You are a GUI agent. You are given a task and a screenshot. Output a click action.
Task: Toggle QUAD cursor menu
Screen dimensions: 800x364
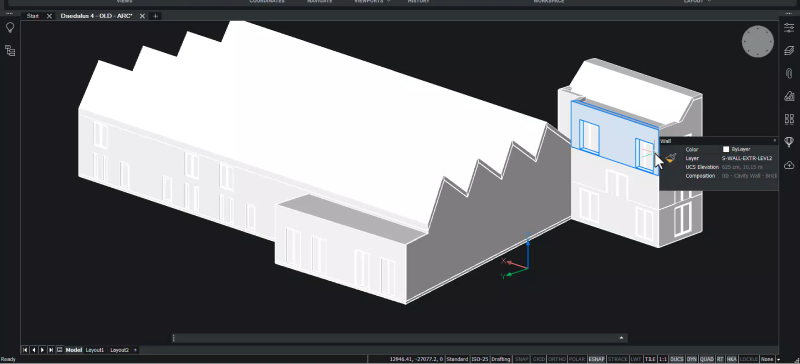707,359
